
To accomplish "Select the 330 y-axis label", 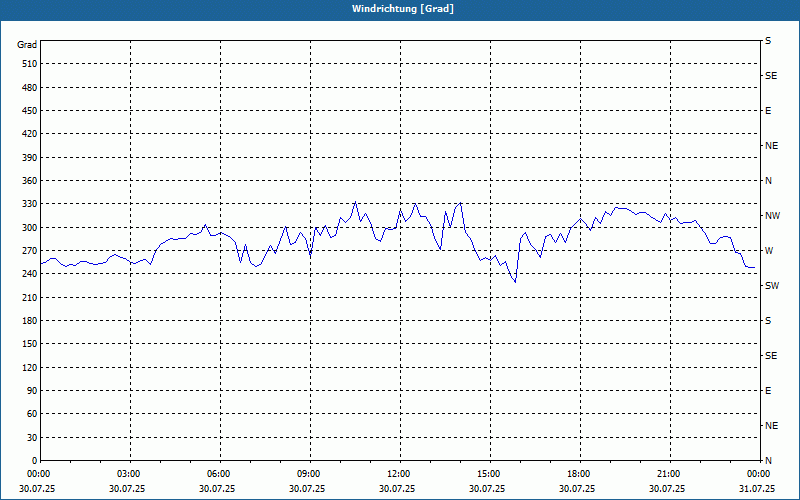I will coord(30,204).
